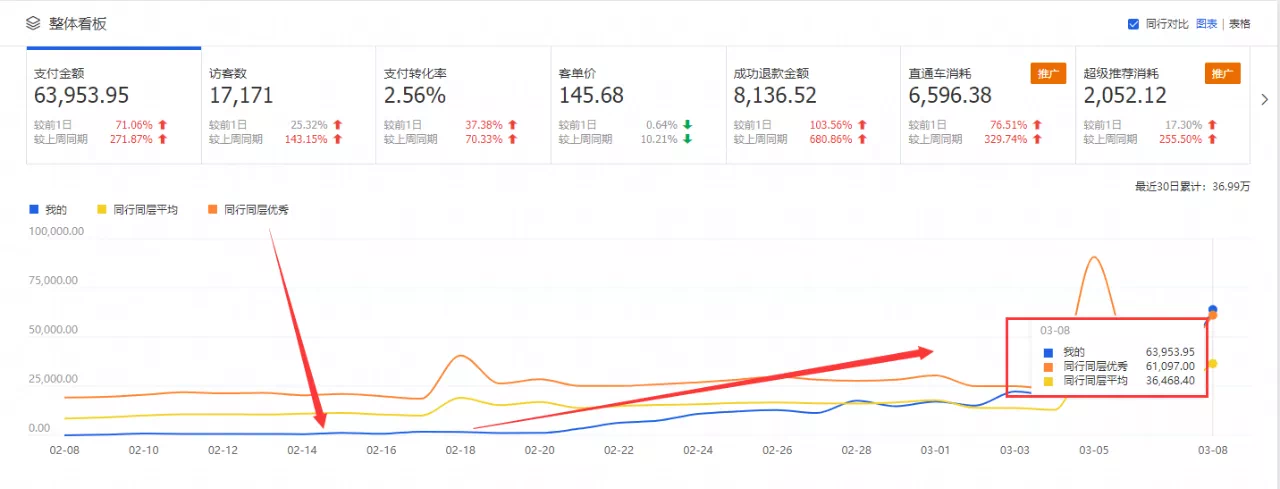The width and height of the screenshot is (1280, 489).
Task: Click the 02-08 x-axis date label
Action: tap(65, 451)
